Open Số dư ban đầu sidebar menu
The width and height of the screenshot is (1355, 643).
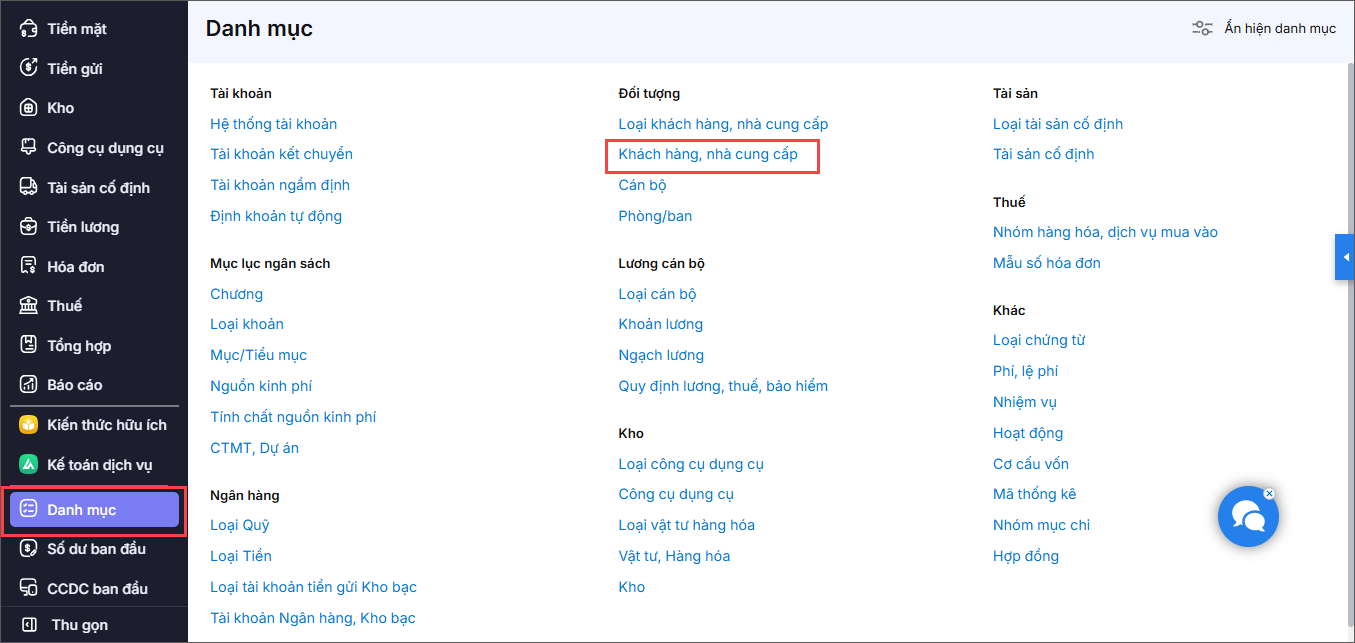tap(96, 549)
